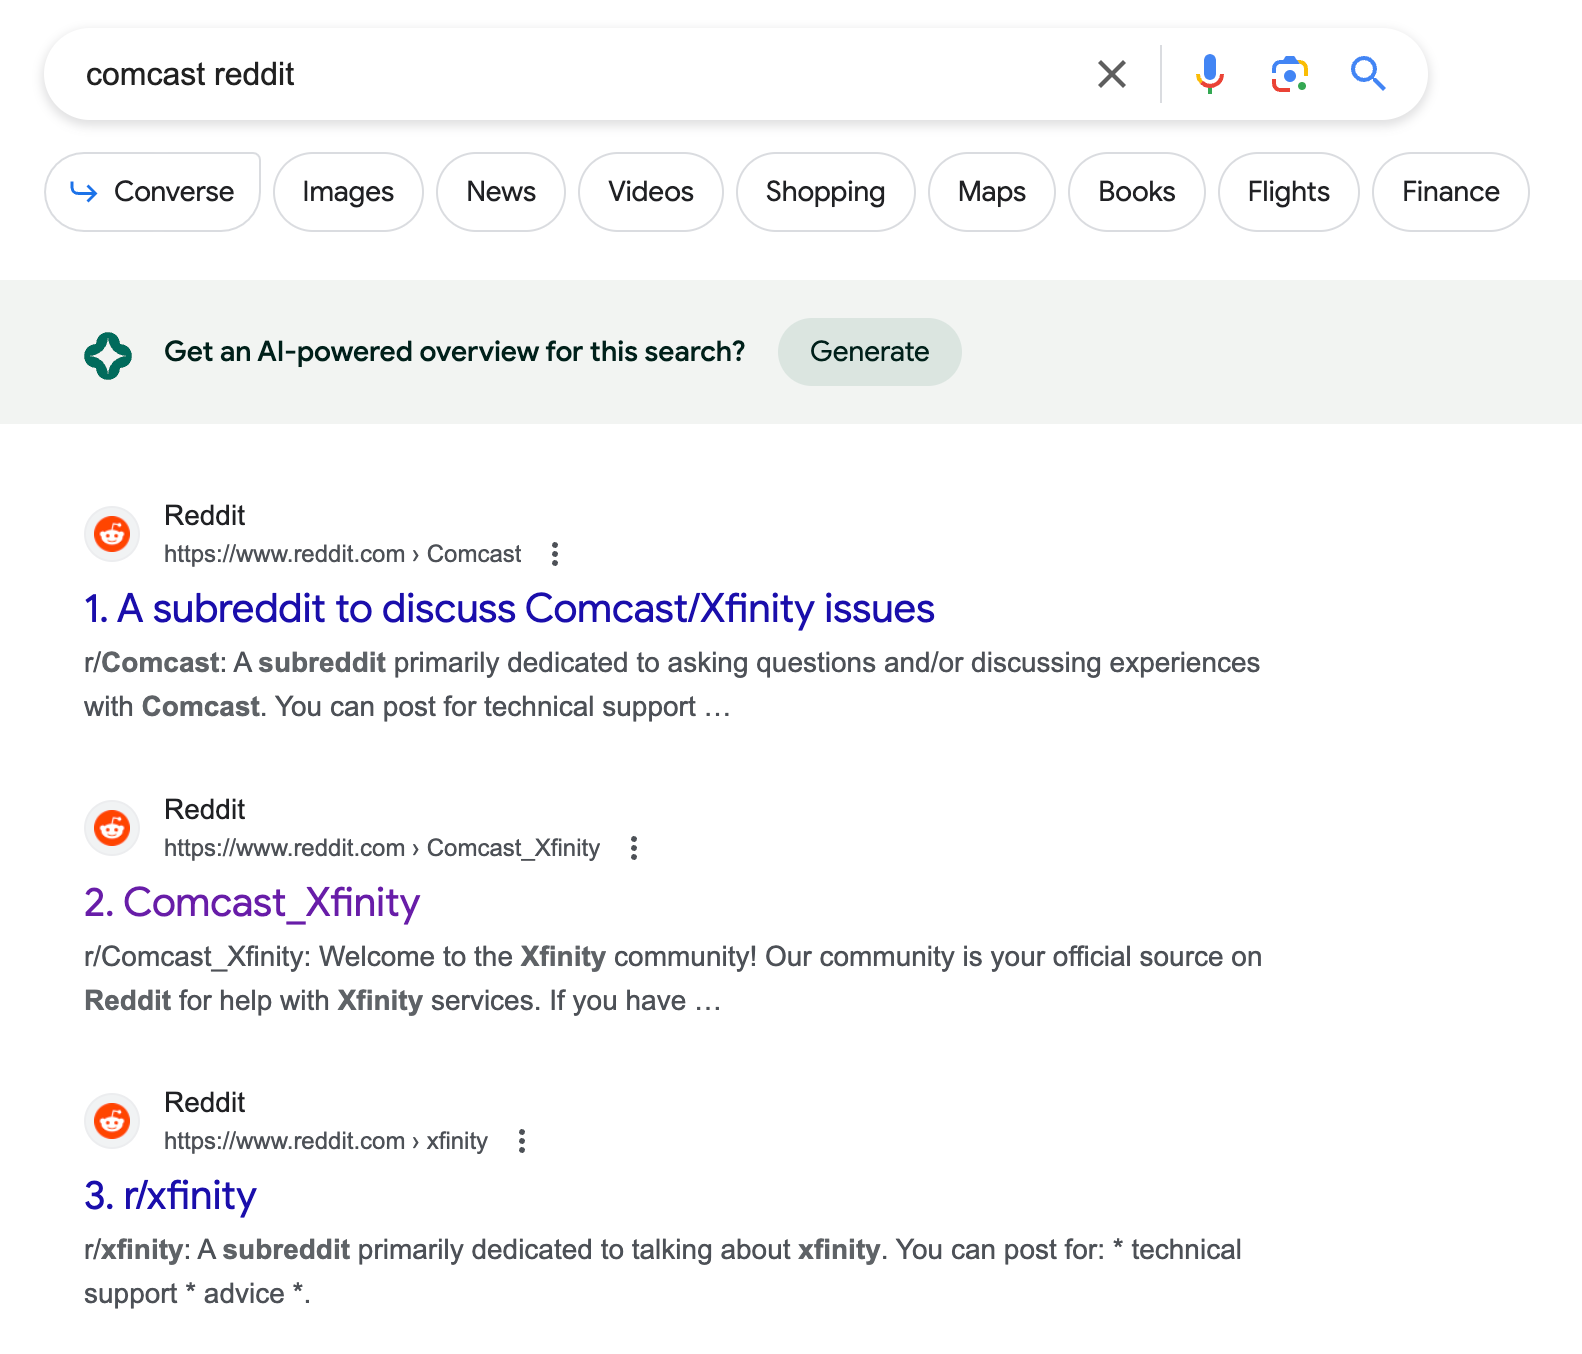Start voice search with the microphone icon
Image resolution: width=1582 pixels, height=1354 pixels.
pos(1209,74)
